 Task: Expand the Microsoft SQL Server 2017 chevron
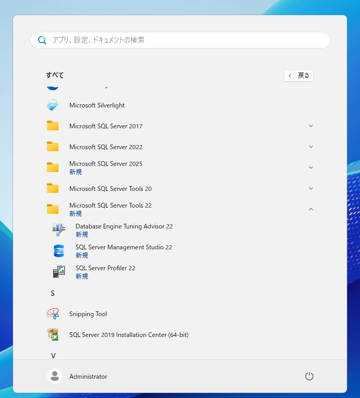(x=311, y=126)
